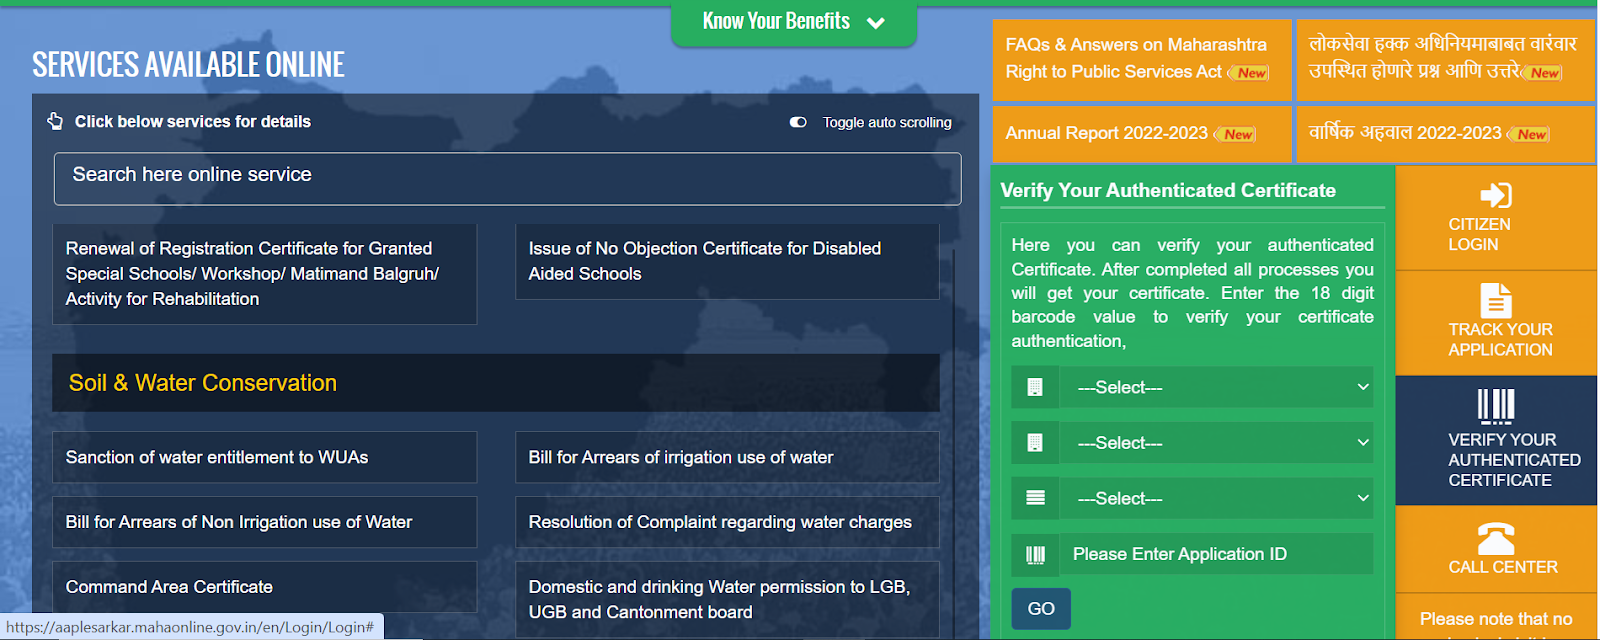Toggle auto scrolling switch
The width and height of the screenshot is (1600, 640).
click(798, 122)
